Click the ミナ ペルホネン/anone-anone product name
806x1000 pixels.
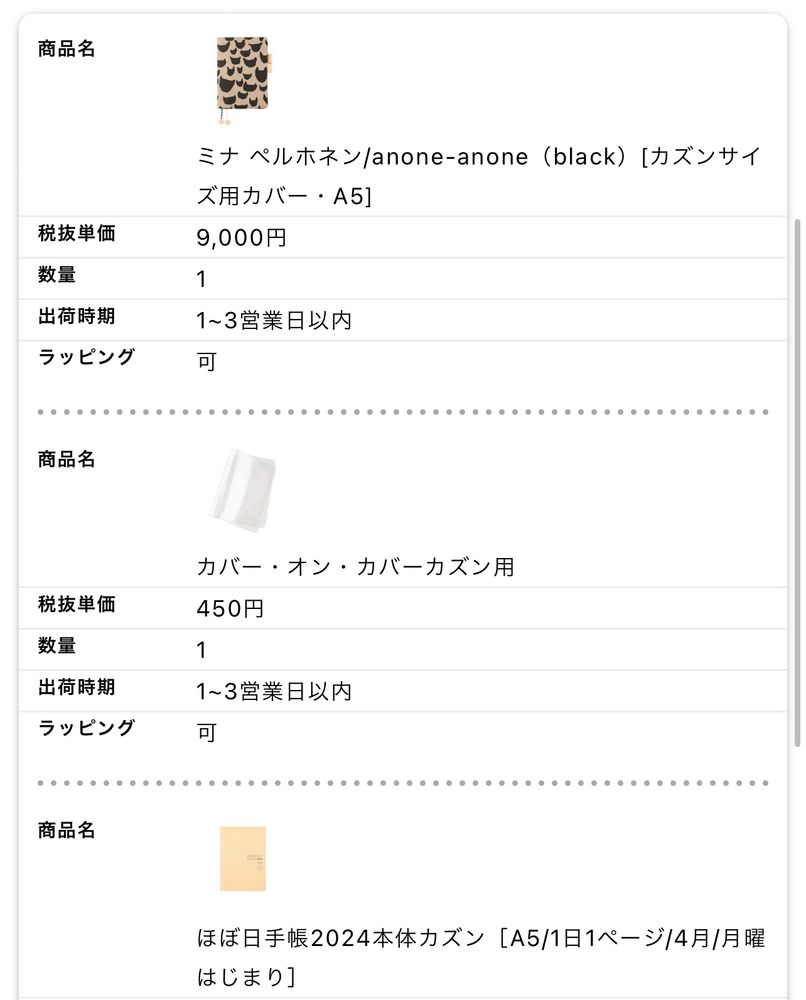coord(479,176)
